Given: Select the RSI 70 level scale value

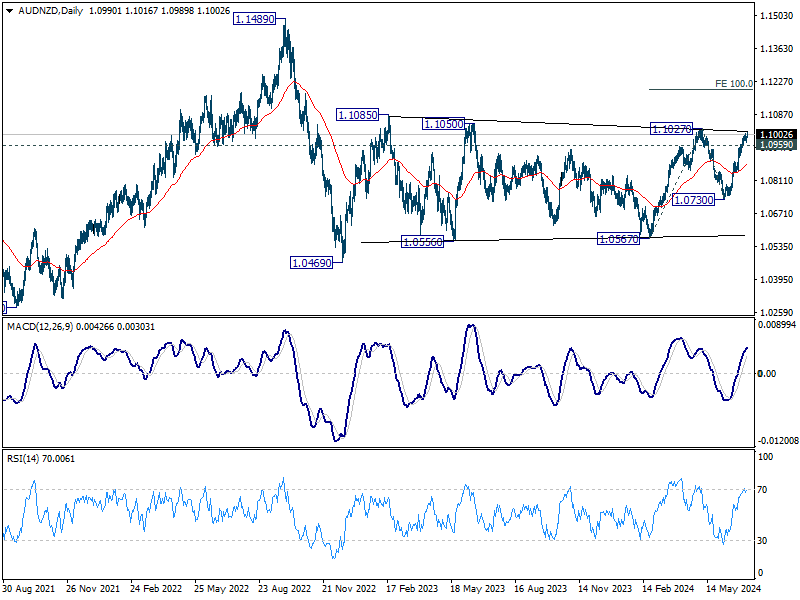Looking at the screenshot, I should (x=762, y=490).
